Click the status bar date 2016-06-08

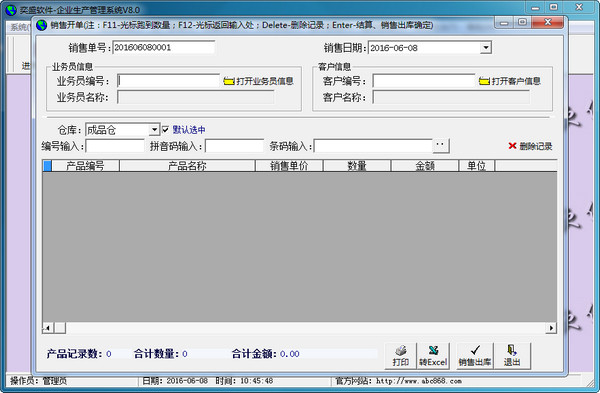tap(187, 381)
